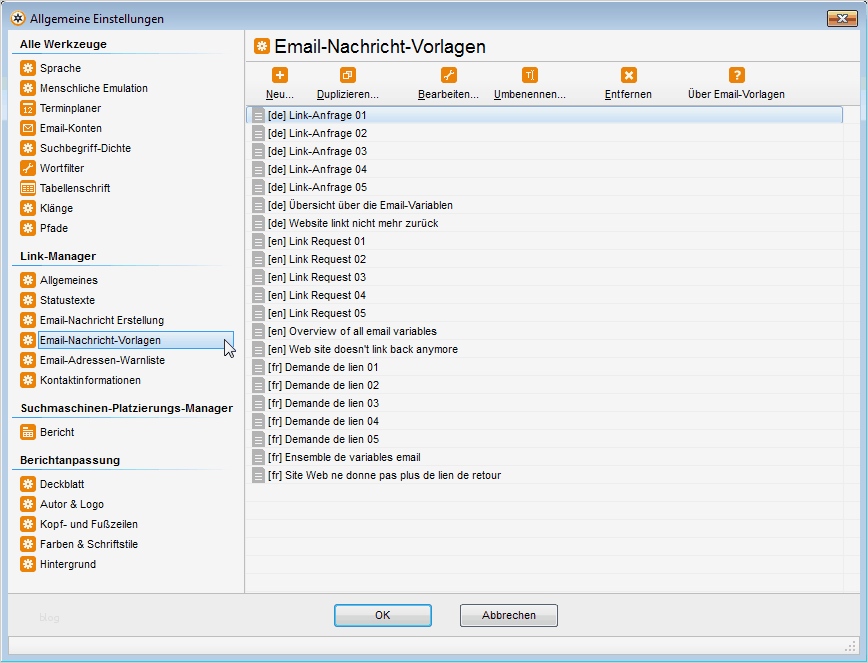
Task: Click the Wortfilter wrench icon
Action: (28, 168)
